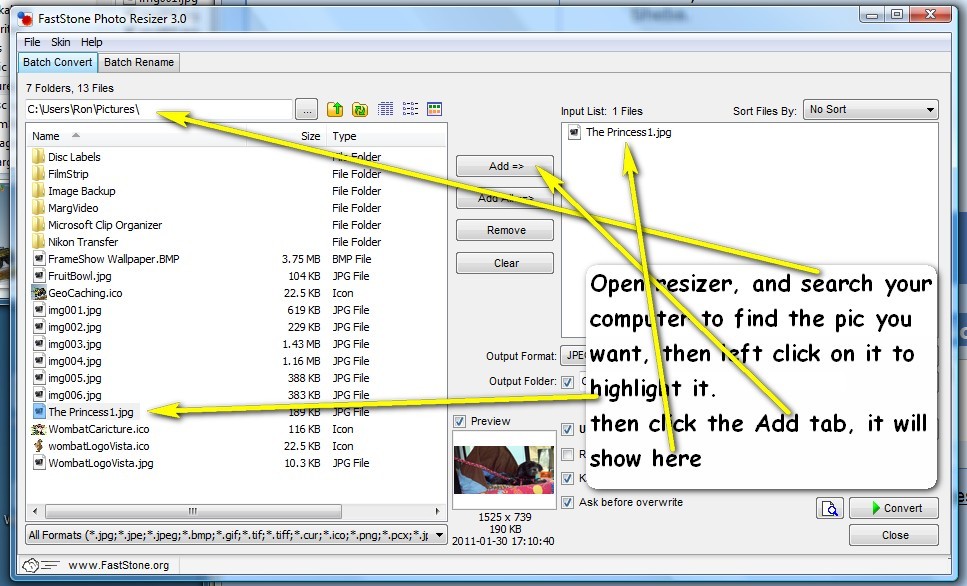Switch to the Batch Rename tab

click(x=139, y=62)
